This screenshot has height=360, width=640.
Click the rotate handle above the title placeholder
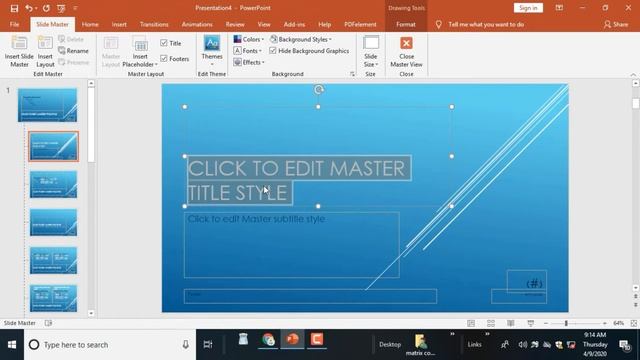(319, 89)
